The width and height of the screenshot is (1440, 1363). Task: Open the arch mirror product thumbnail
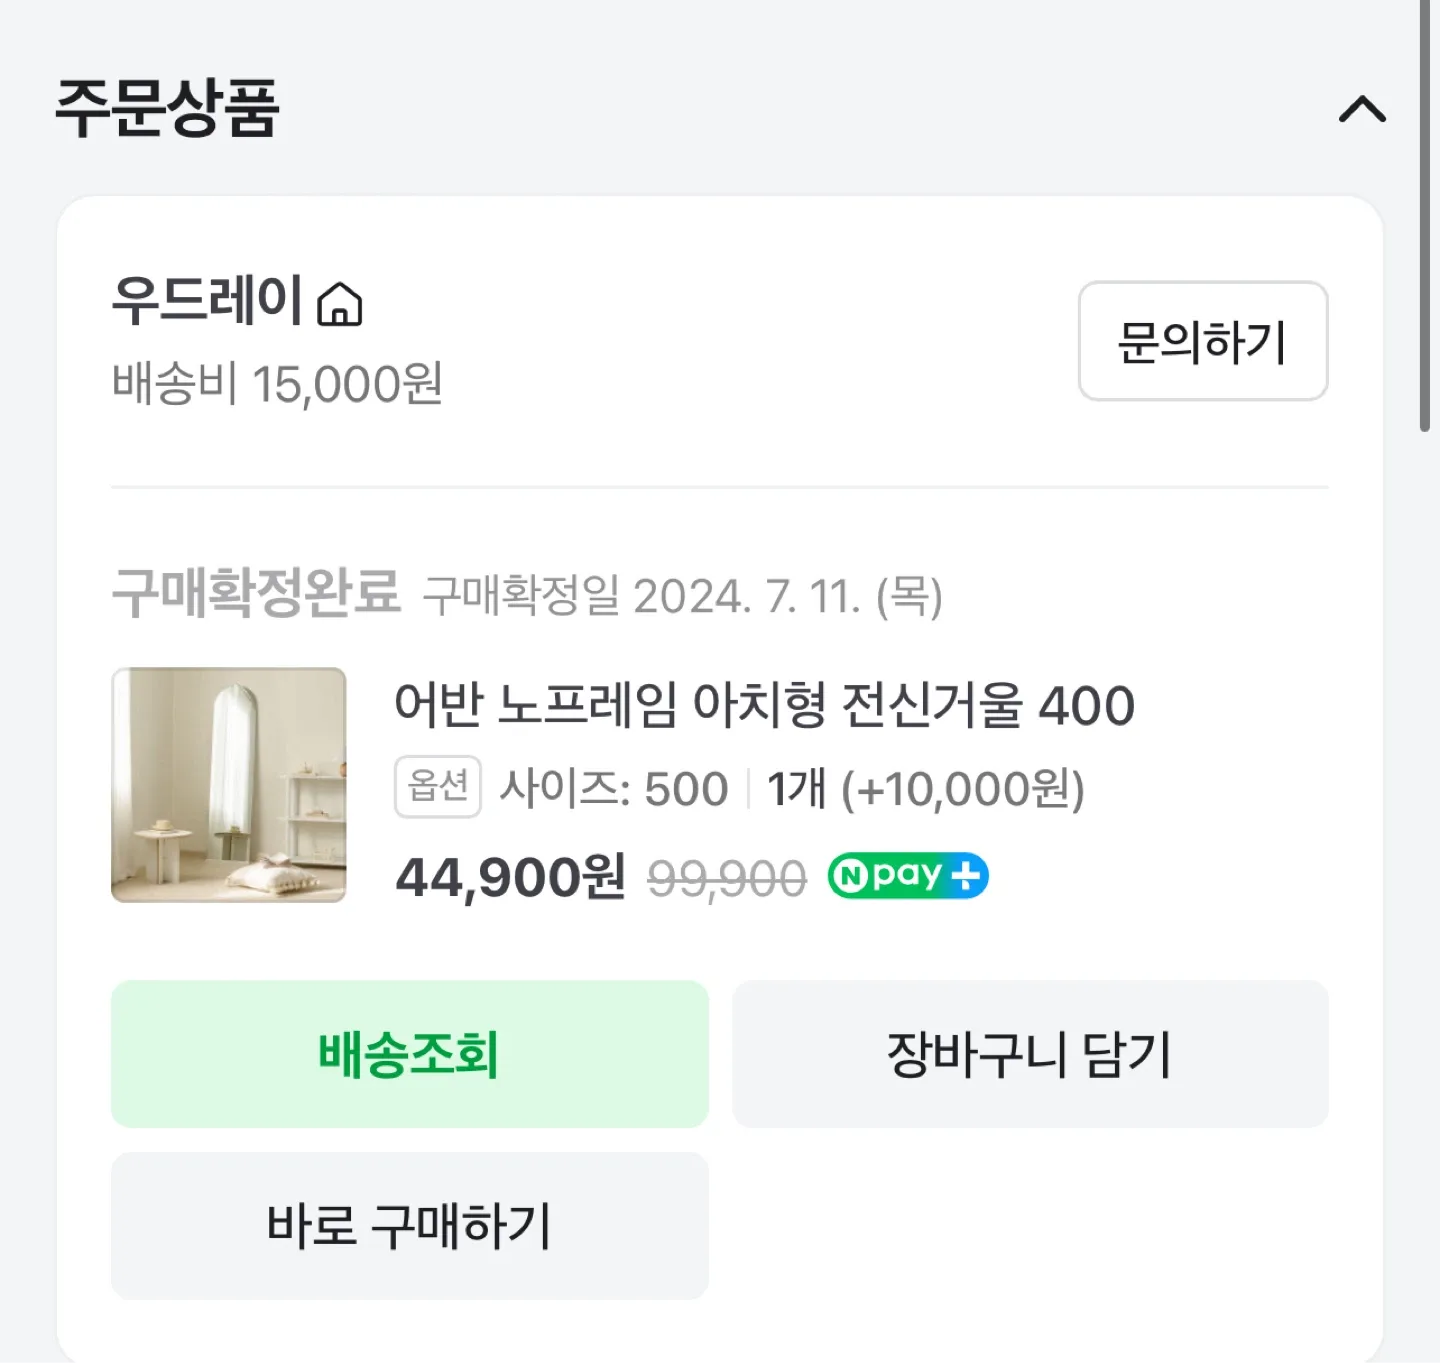click(229, 785)
